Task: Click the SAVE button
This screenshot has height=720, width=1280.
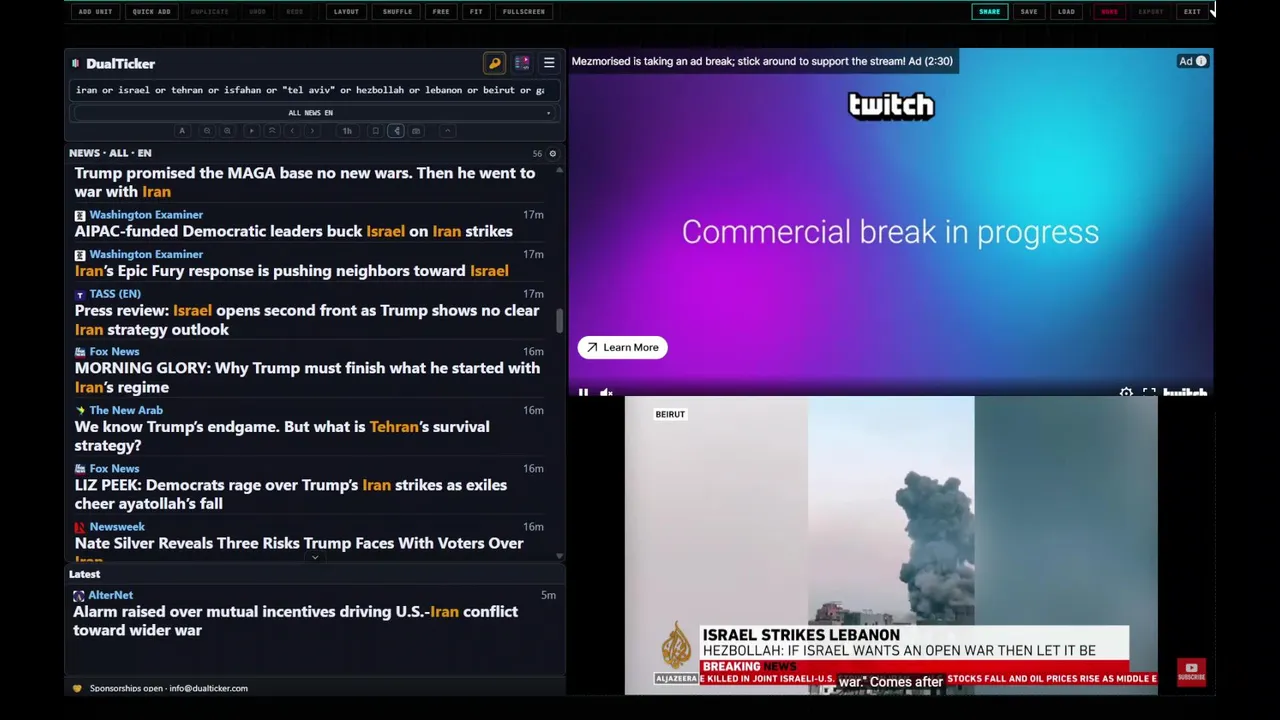Action: pyautogui.click(x=1029, y=12)
